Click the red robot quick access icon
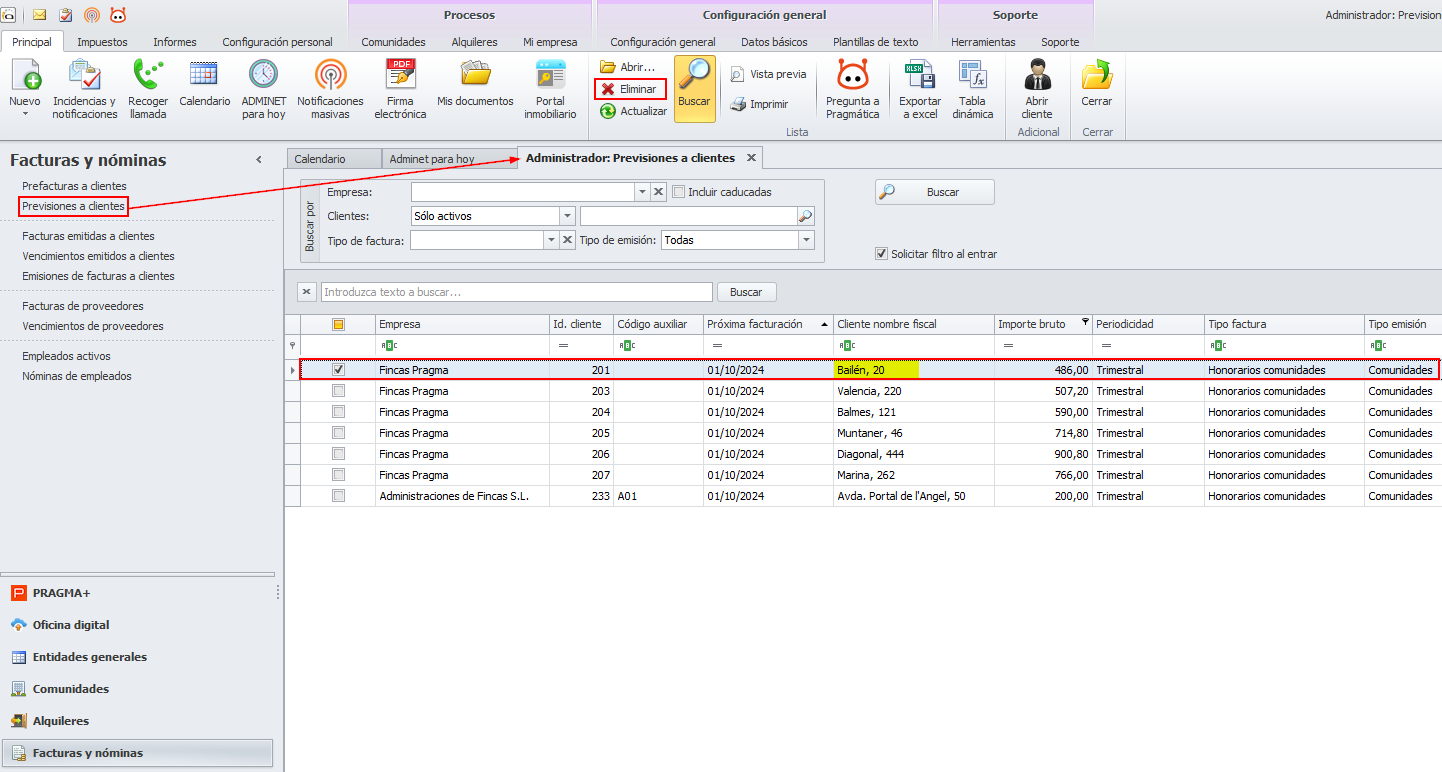This screenshot has width=1442, height=772. tap(118, 15)
